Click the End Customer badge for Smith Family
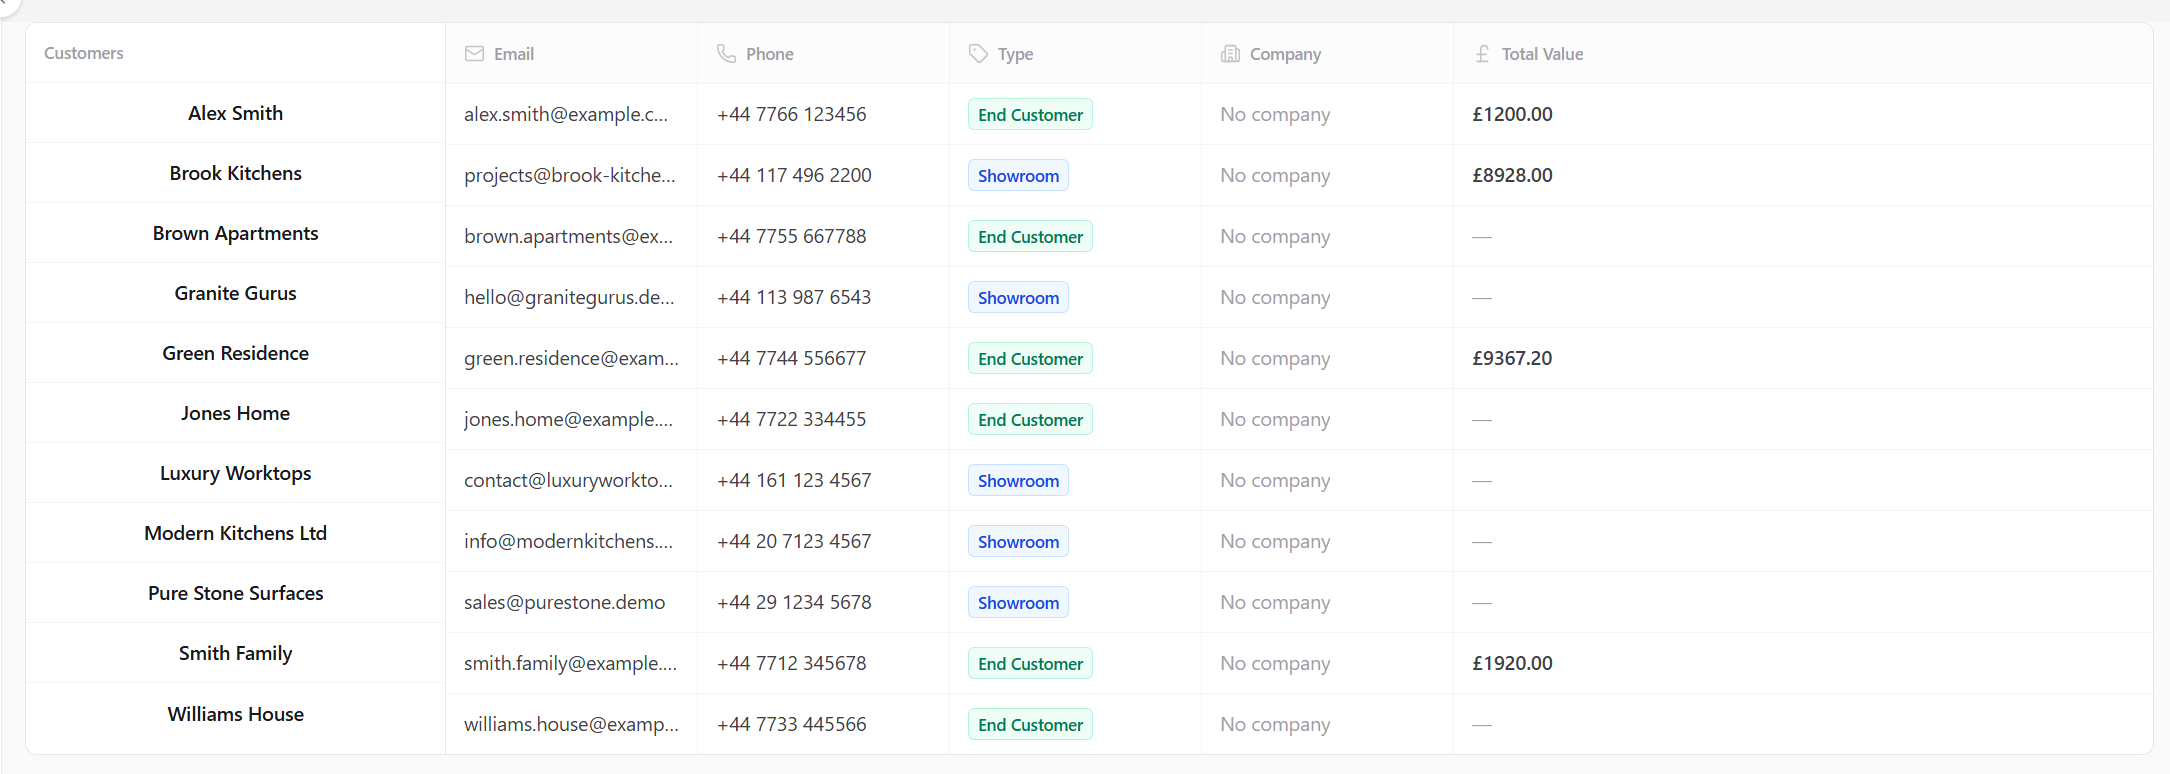The image size is (2170, 774). click(1030, 663)
